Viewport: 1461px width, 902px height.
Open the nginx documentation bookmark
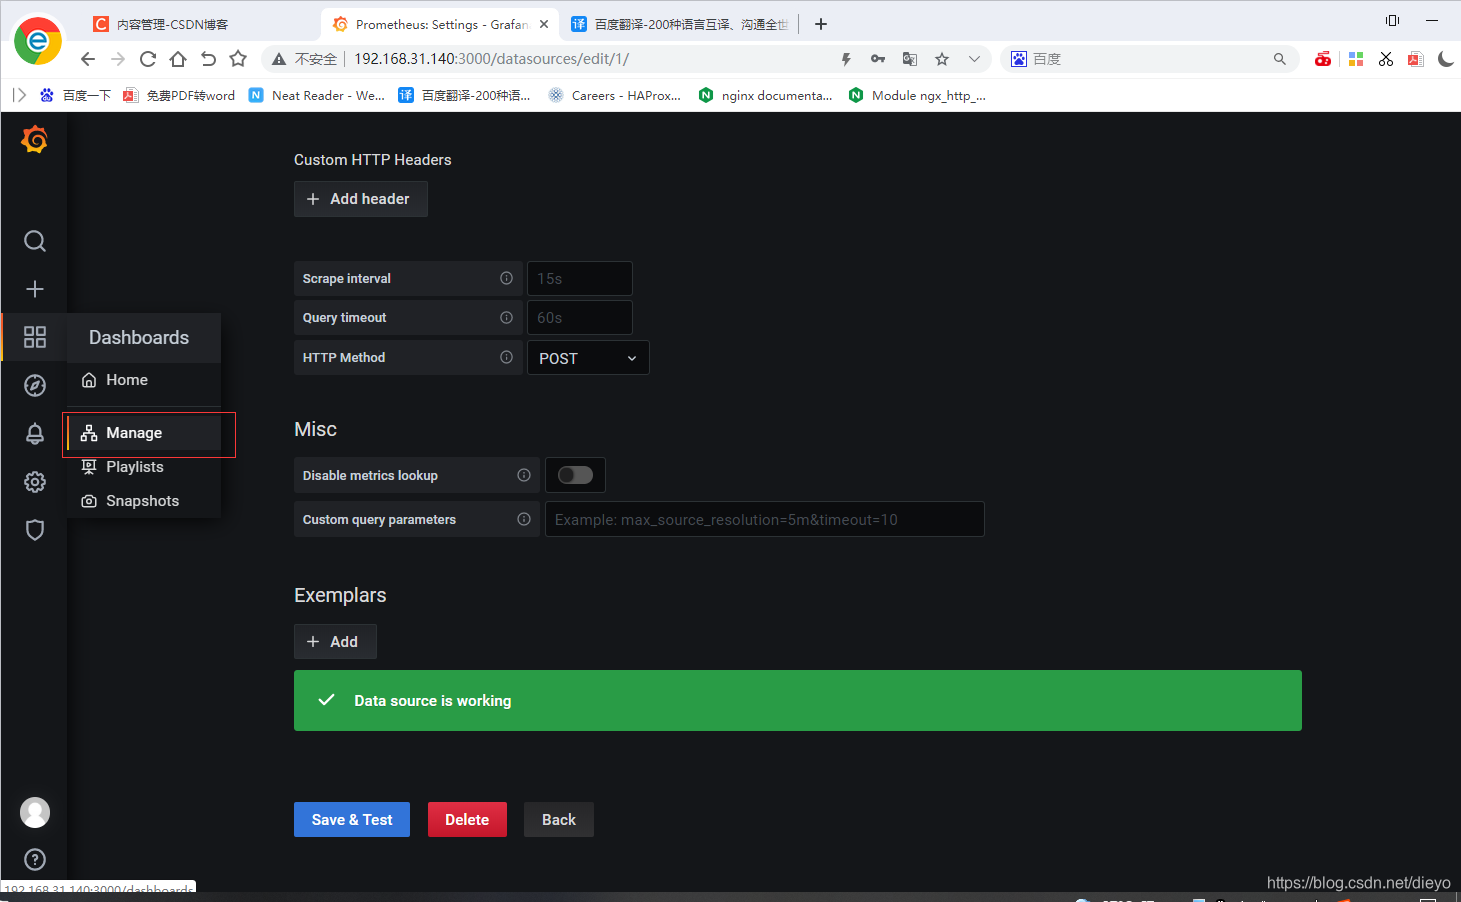pyautogui.click(x=766, y=95)
